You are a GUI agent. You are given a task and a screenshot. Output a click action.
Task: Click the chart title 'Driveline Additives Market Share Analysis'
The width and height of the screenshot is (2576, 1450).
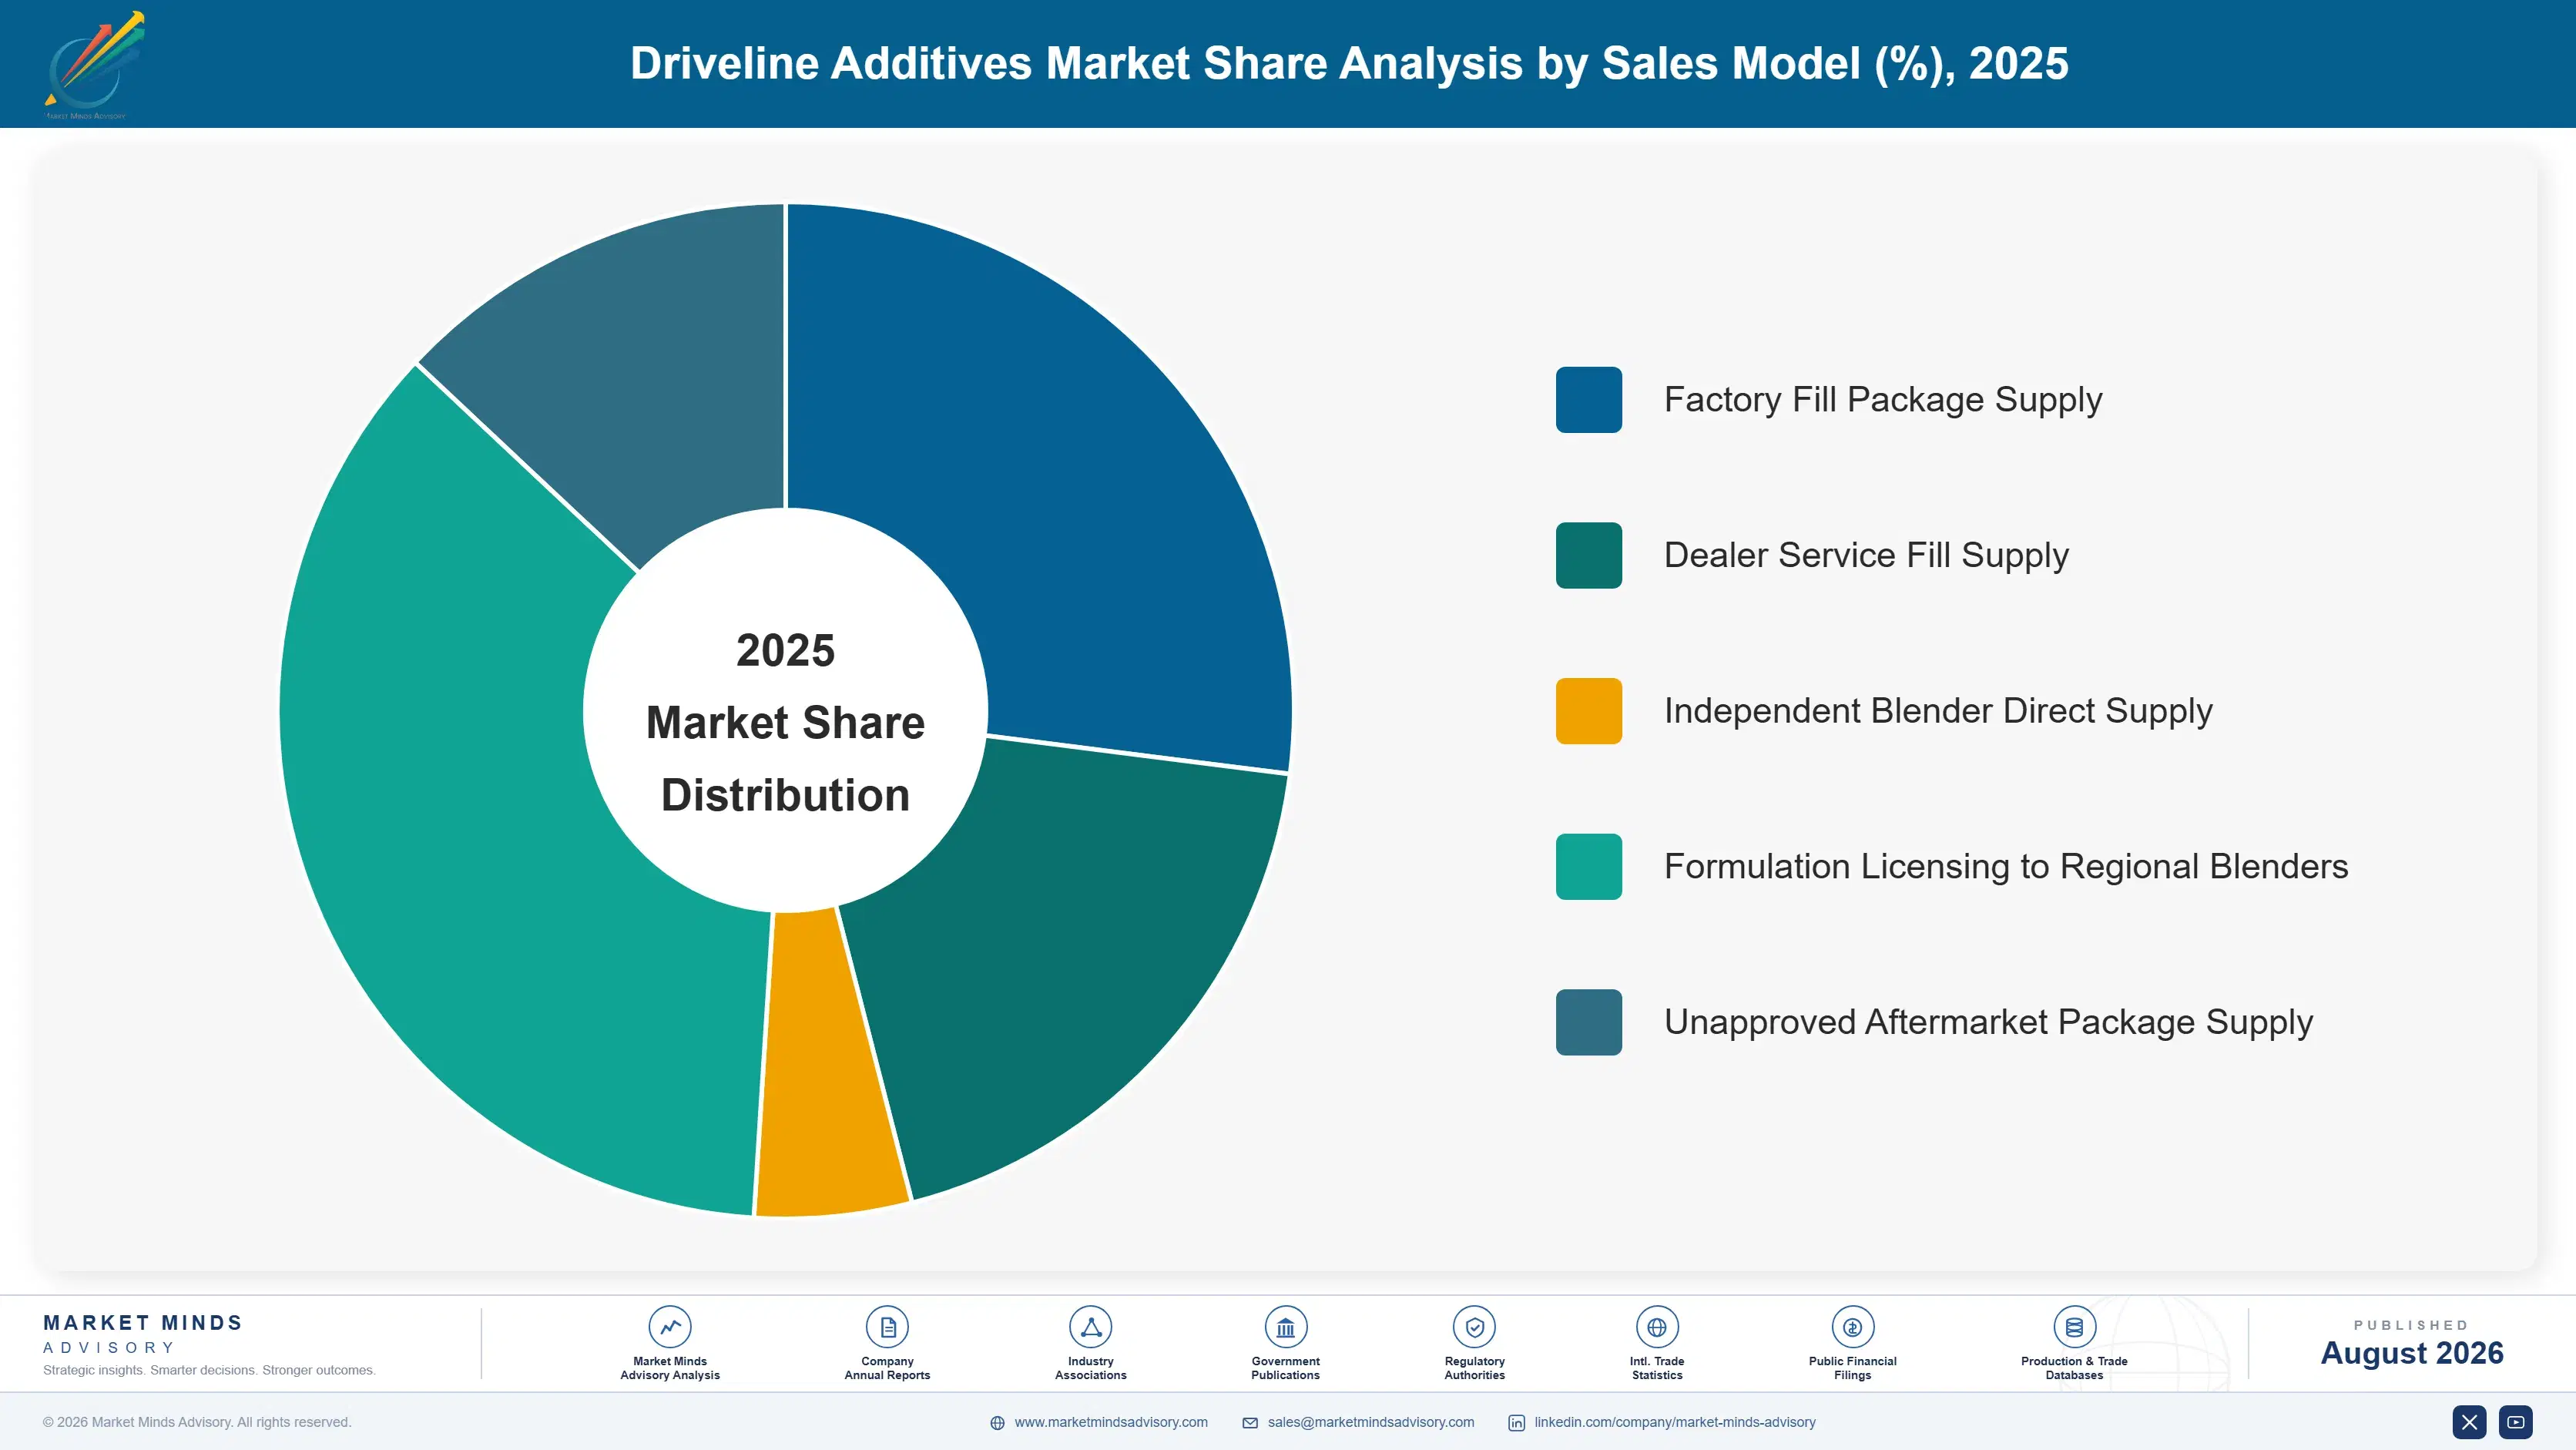1349,63
